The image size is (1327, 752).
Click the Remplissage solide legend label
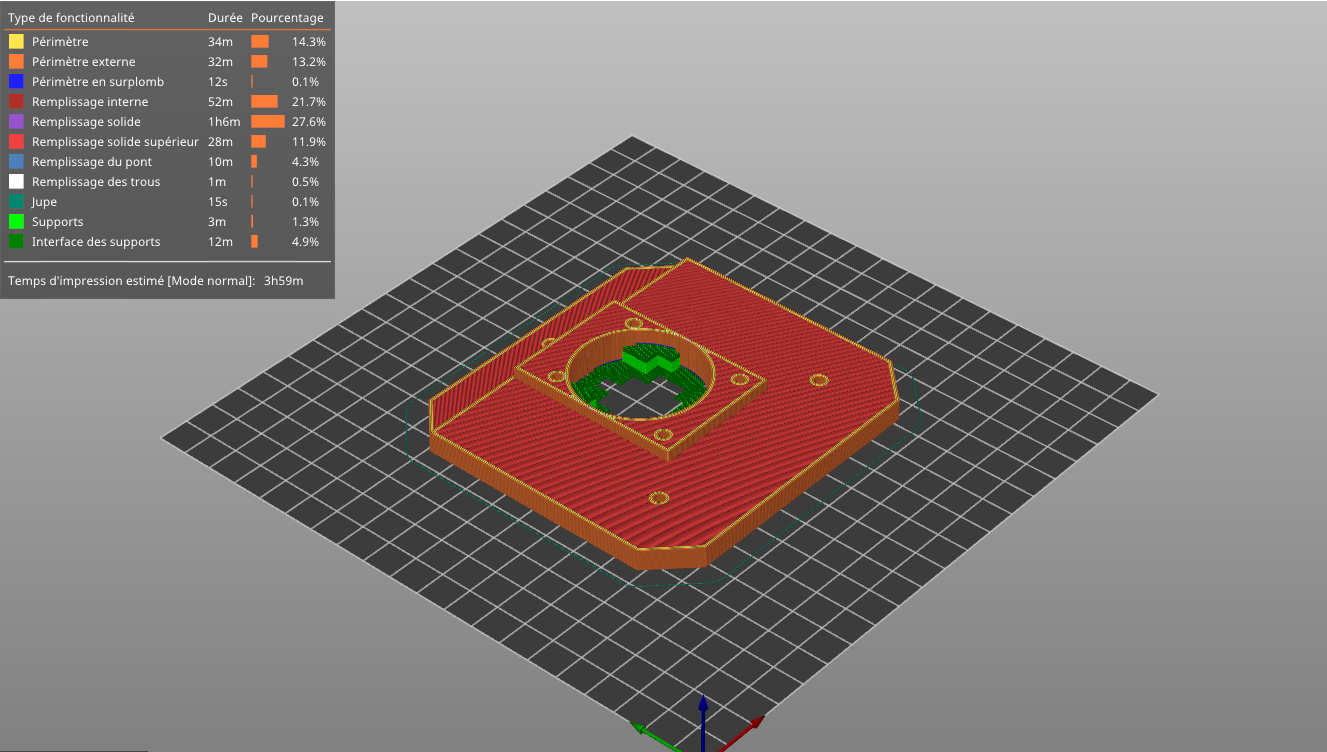(x=86, y=122)
